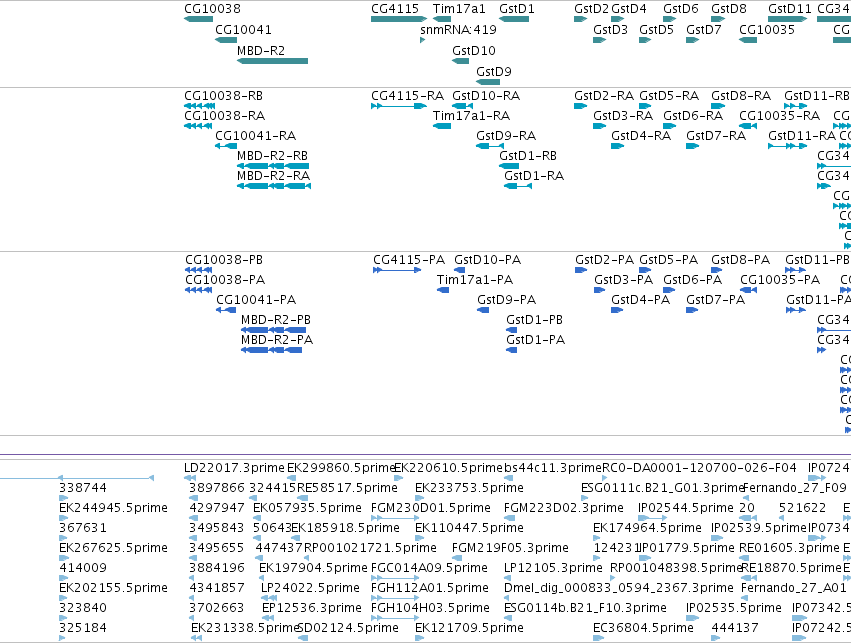
Task: Select transcript GstD9-RA
Action: click(506, 136)
